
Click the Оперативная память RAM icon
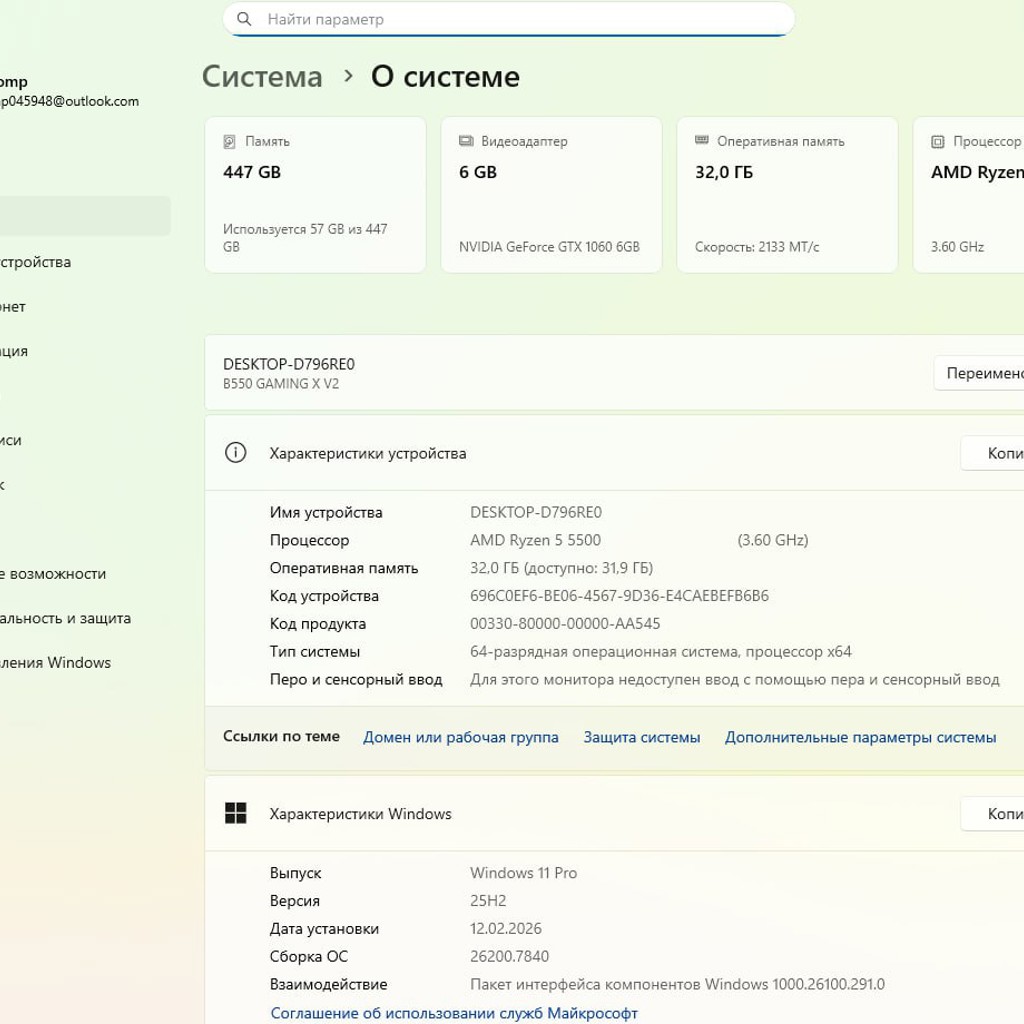pos(701,140)
